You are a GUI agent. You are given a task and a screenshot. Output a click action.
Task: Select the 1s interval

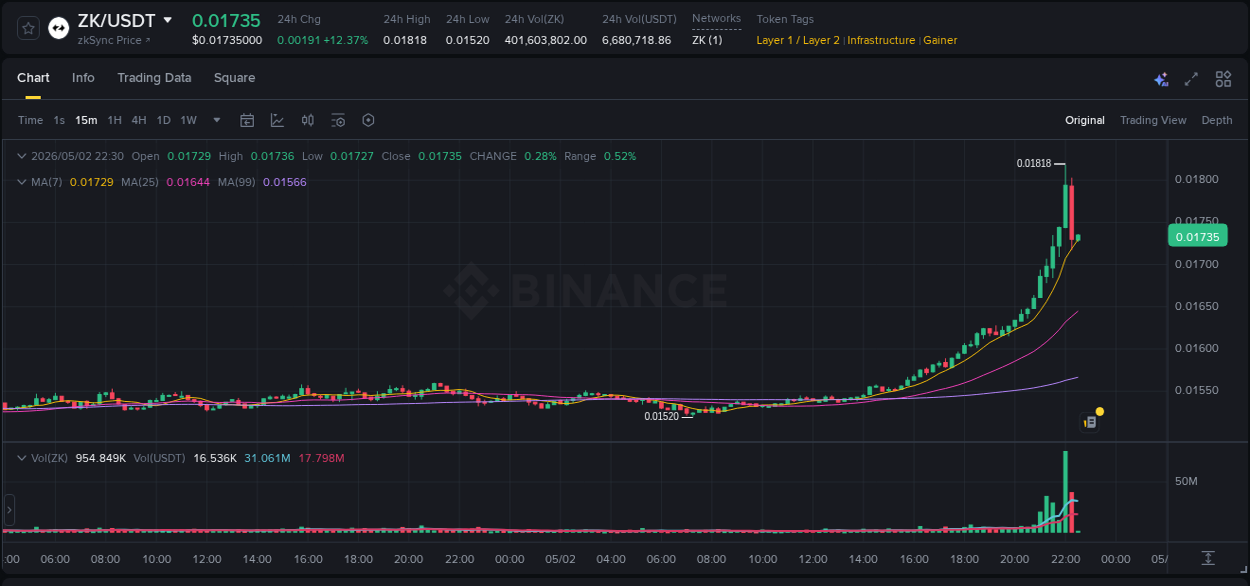click(x=59, y=120)
